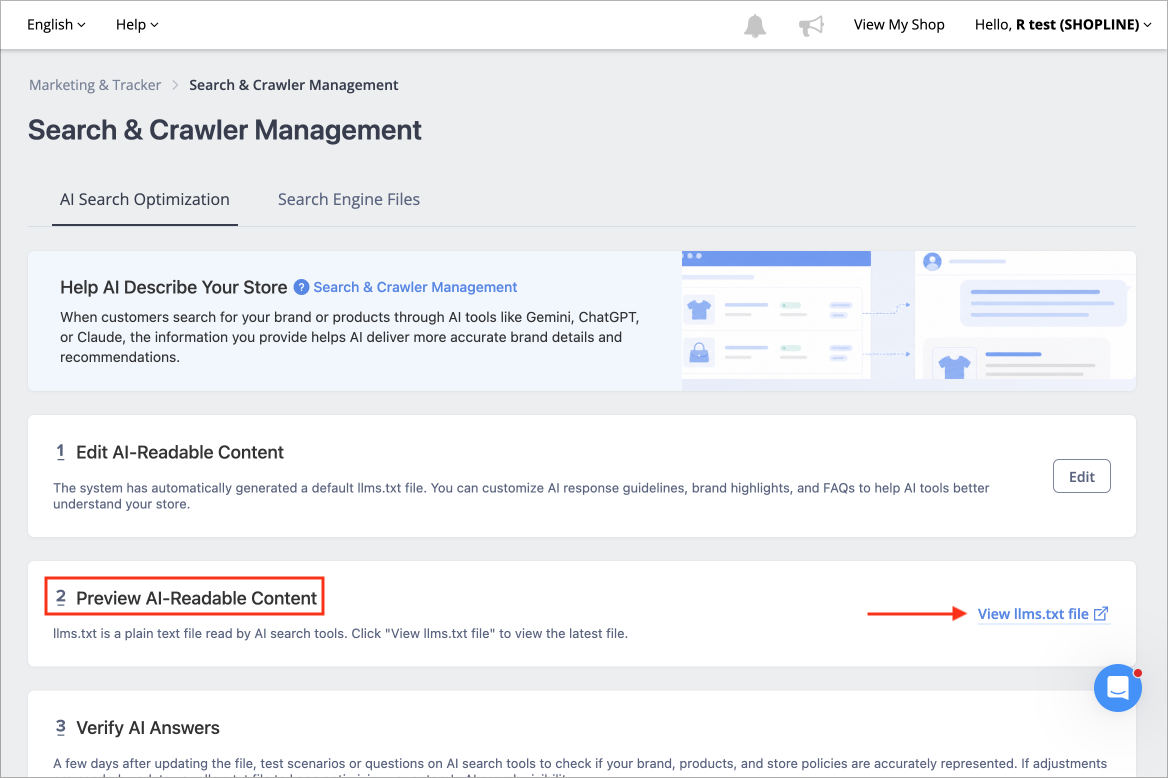The width and height of the screenshot is (1168, 778).
Task: Open the live chat bubble widget
Action: point(1117,688)
